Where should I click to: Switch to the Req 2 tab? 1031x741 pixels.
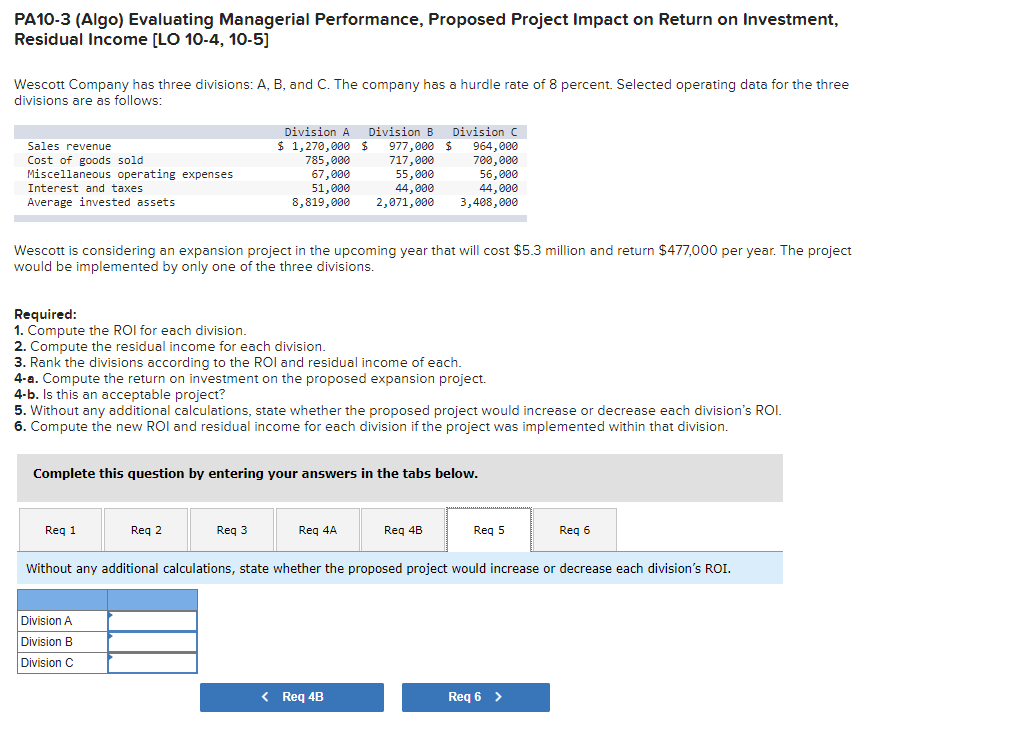[x=146, y=530]
